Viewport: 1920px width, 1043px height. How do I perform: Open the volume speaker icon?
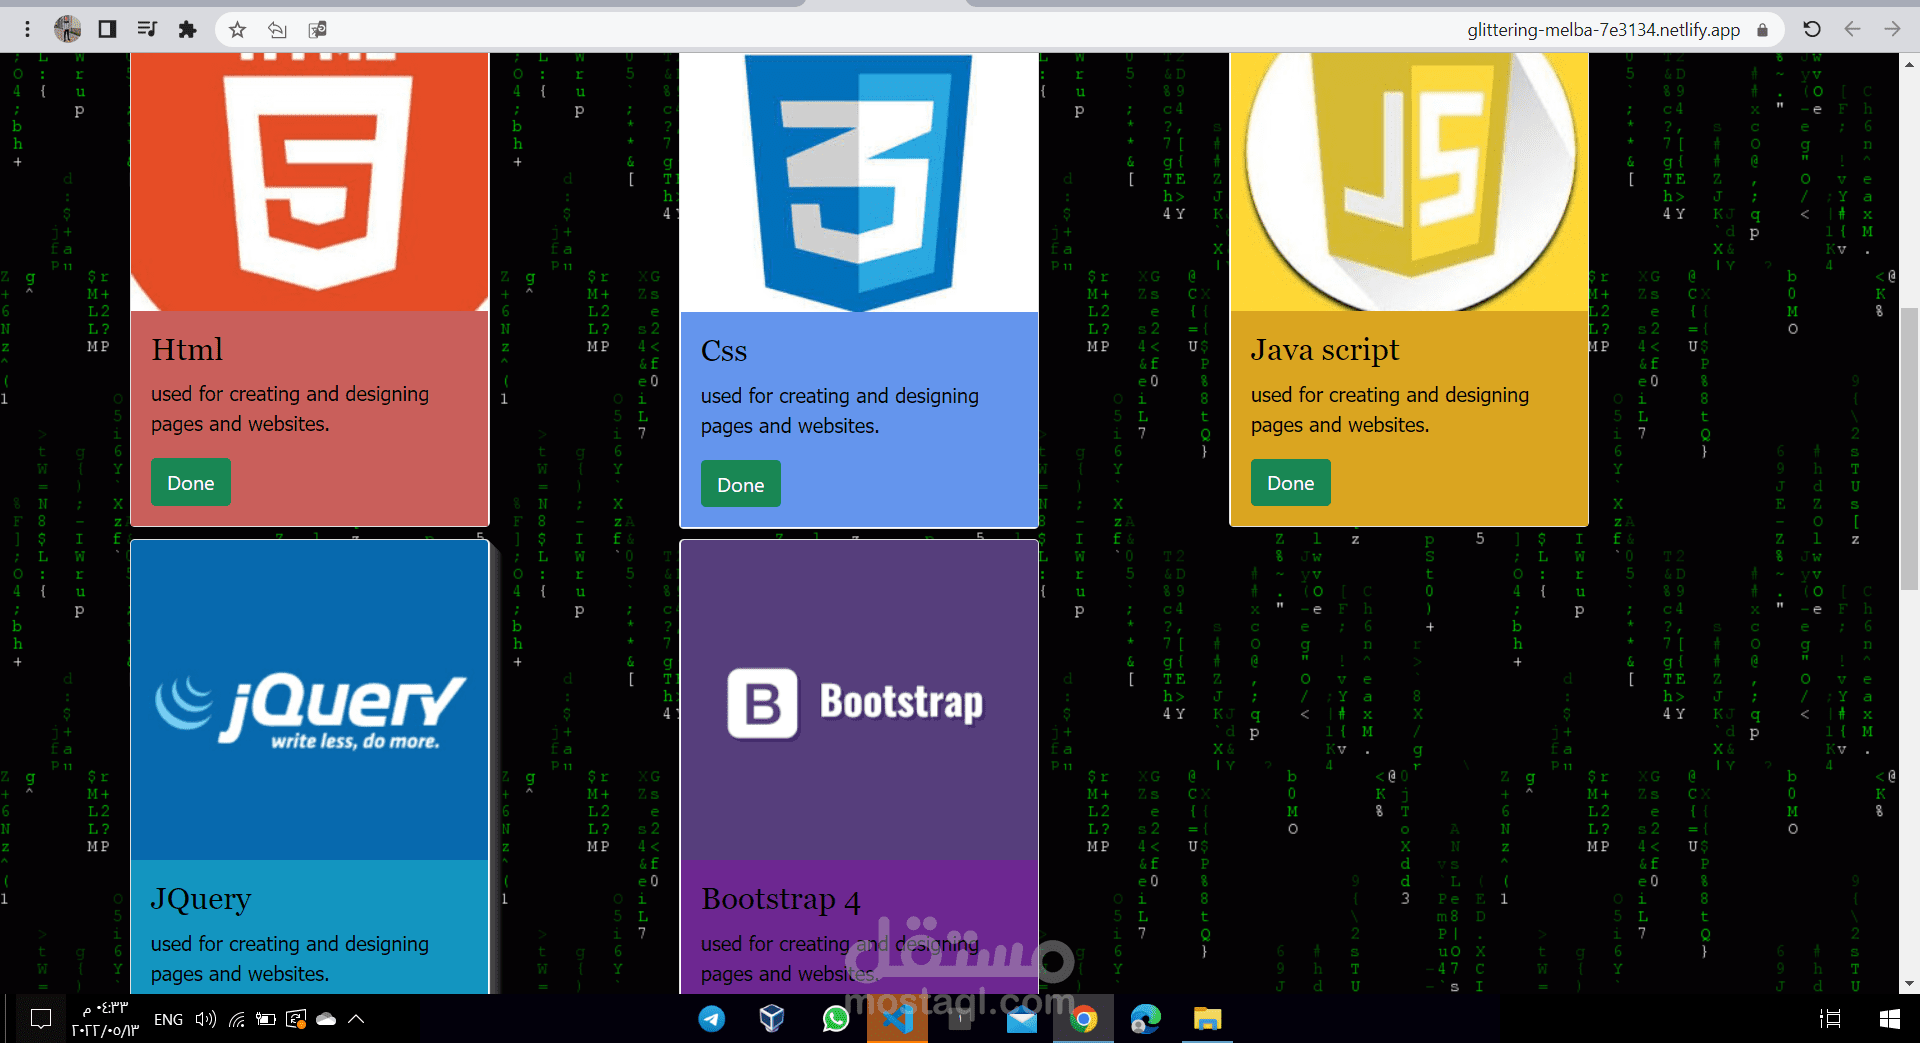[206, 1020]
